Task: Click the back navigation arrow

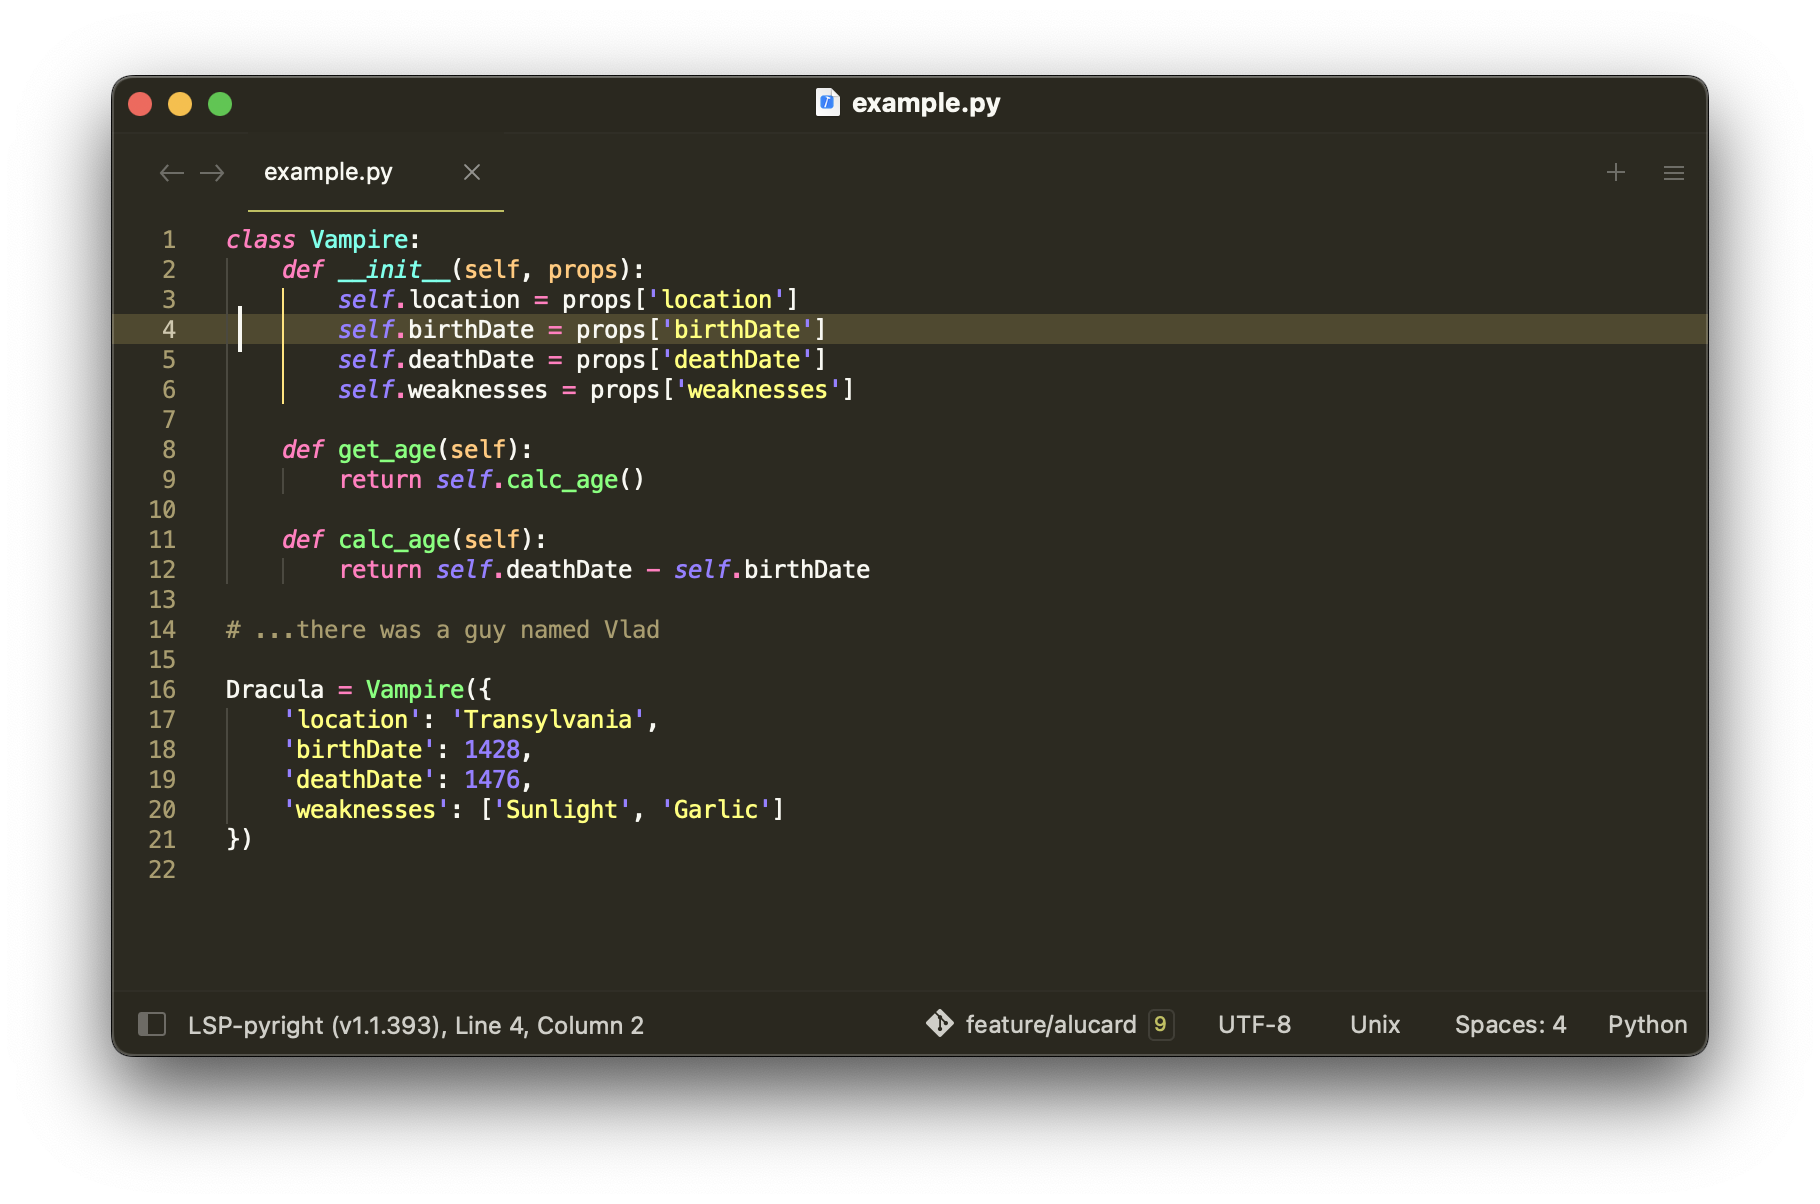Action: [172, 173]
